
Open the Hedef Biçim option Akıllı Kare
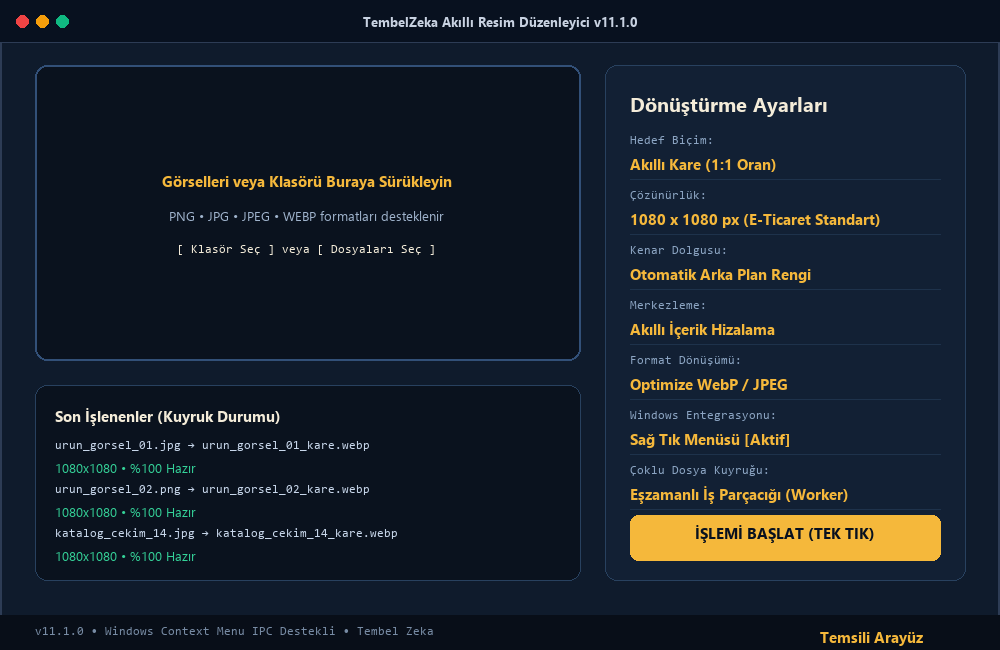[x=703, y=165]
